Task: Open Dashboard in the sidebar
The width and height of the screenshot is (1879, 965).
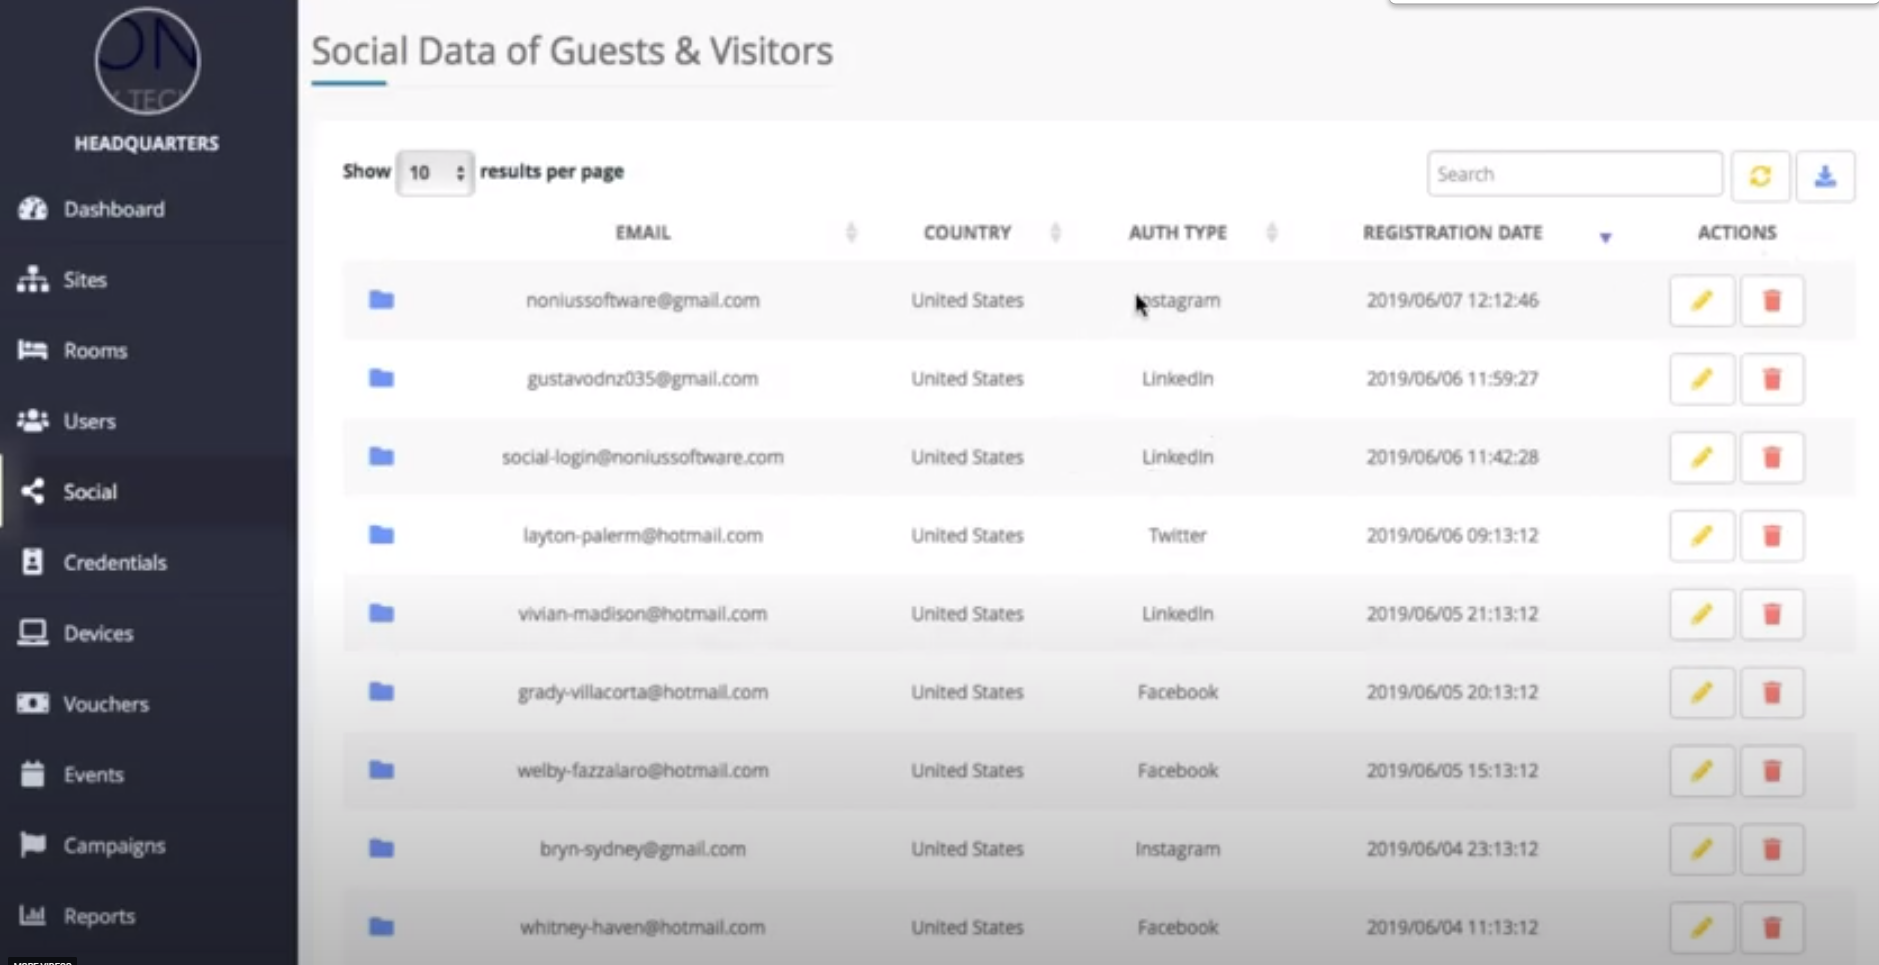Action: click(114, 209)
